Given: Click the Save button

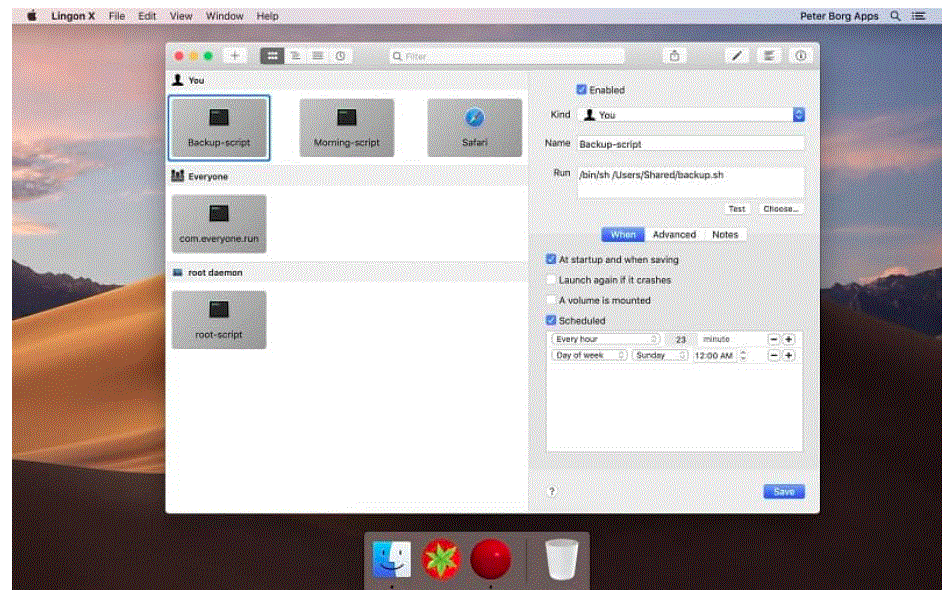Looking at the screenshot, I should click(x=784, y=491).
